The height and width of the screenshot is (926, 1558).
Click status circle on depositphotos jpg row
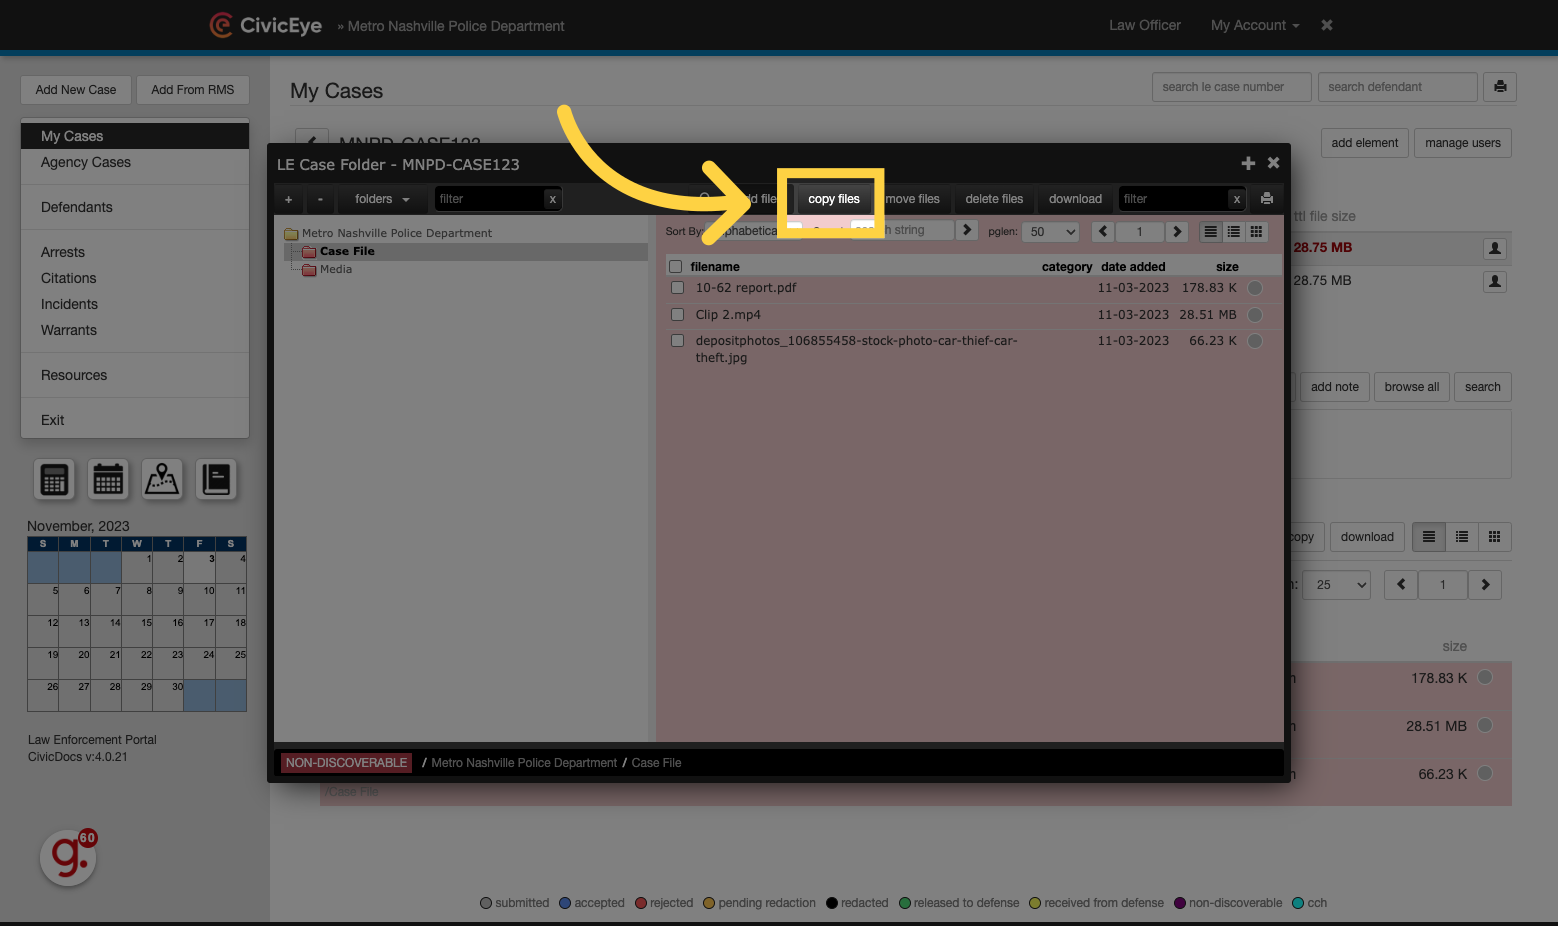click(x=1255, y=341)
